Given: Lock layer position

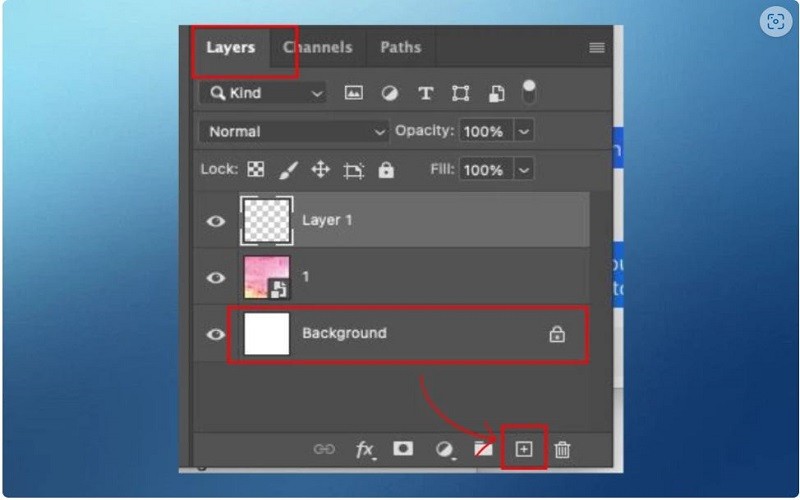Looking at the screenshot, I should (x=320, y=169).
